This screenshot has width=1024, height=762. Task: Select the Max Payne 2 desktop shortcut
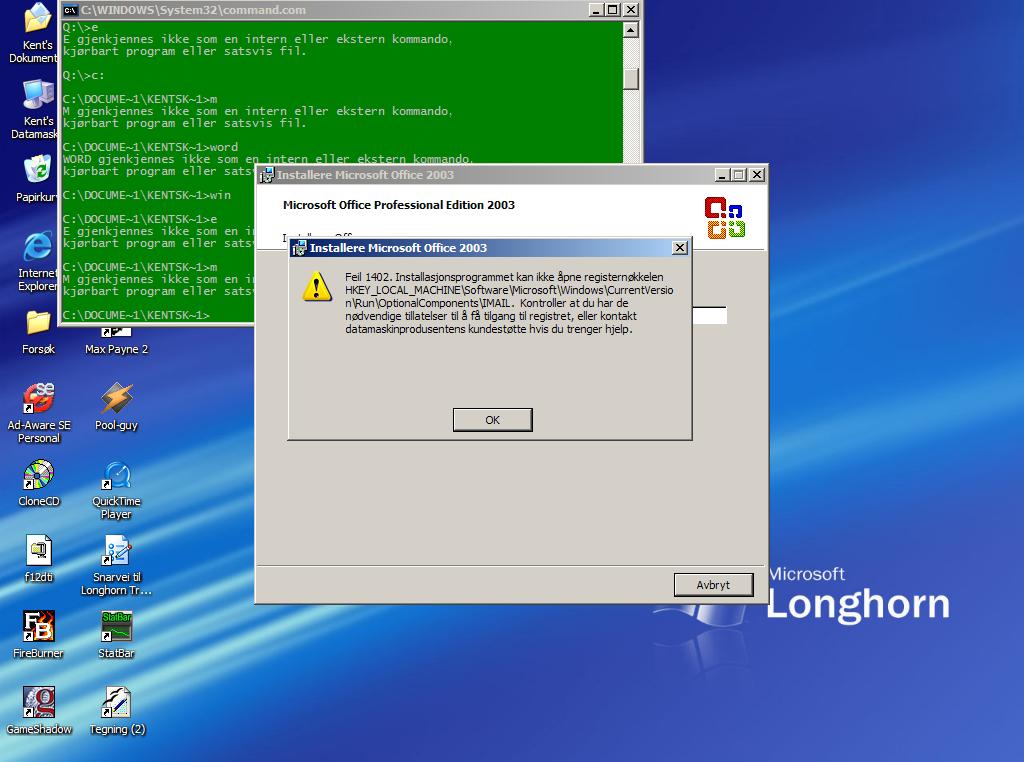pyautogui.click(x=116, y=341)
